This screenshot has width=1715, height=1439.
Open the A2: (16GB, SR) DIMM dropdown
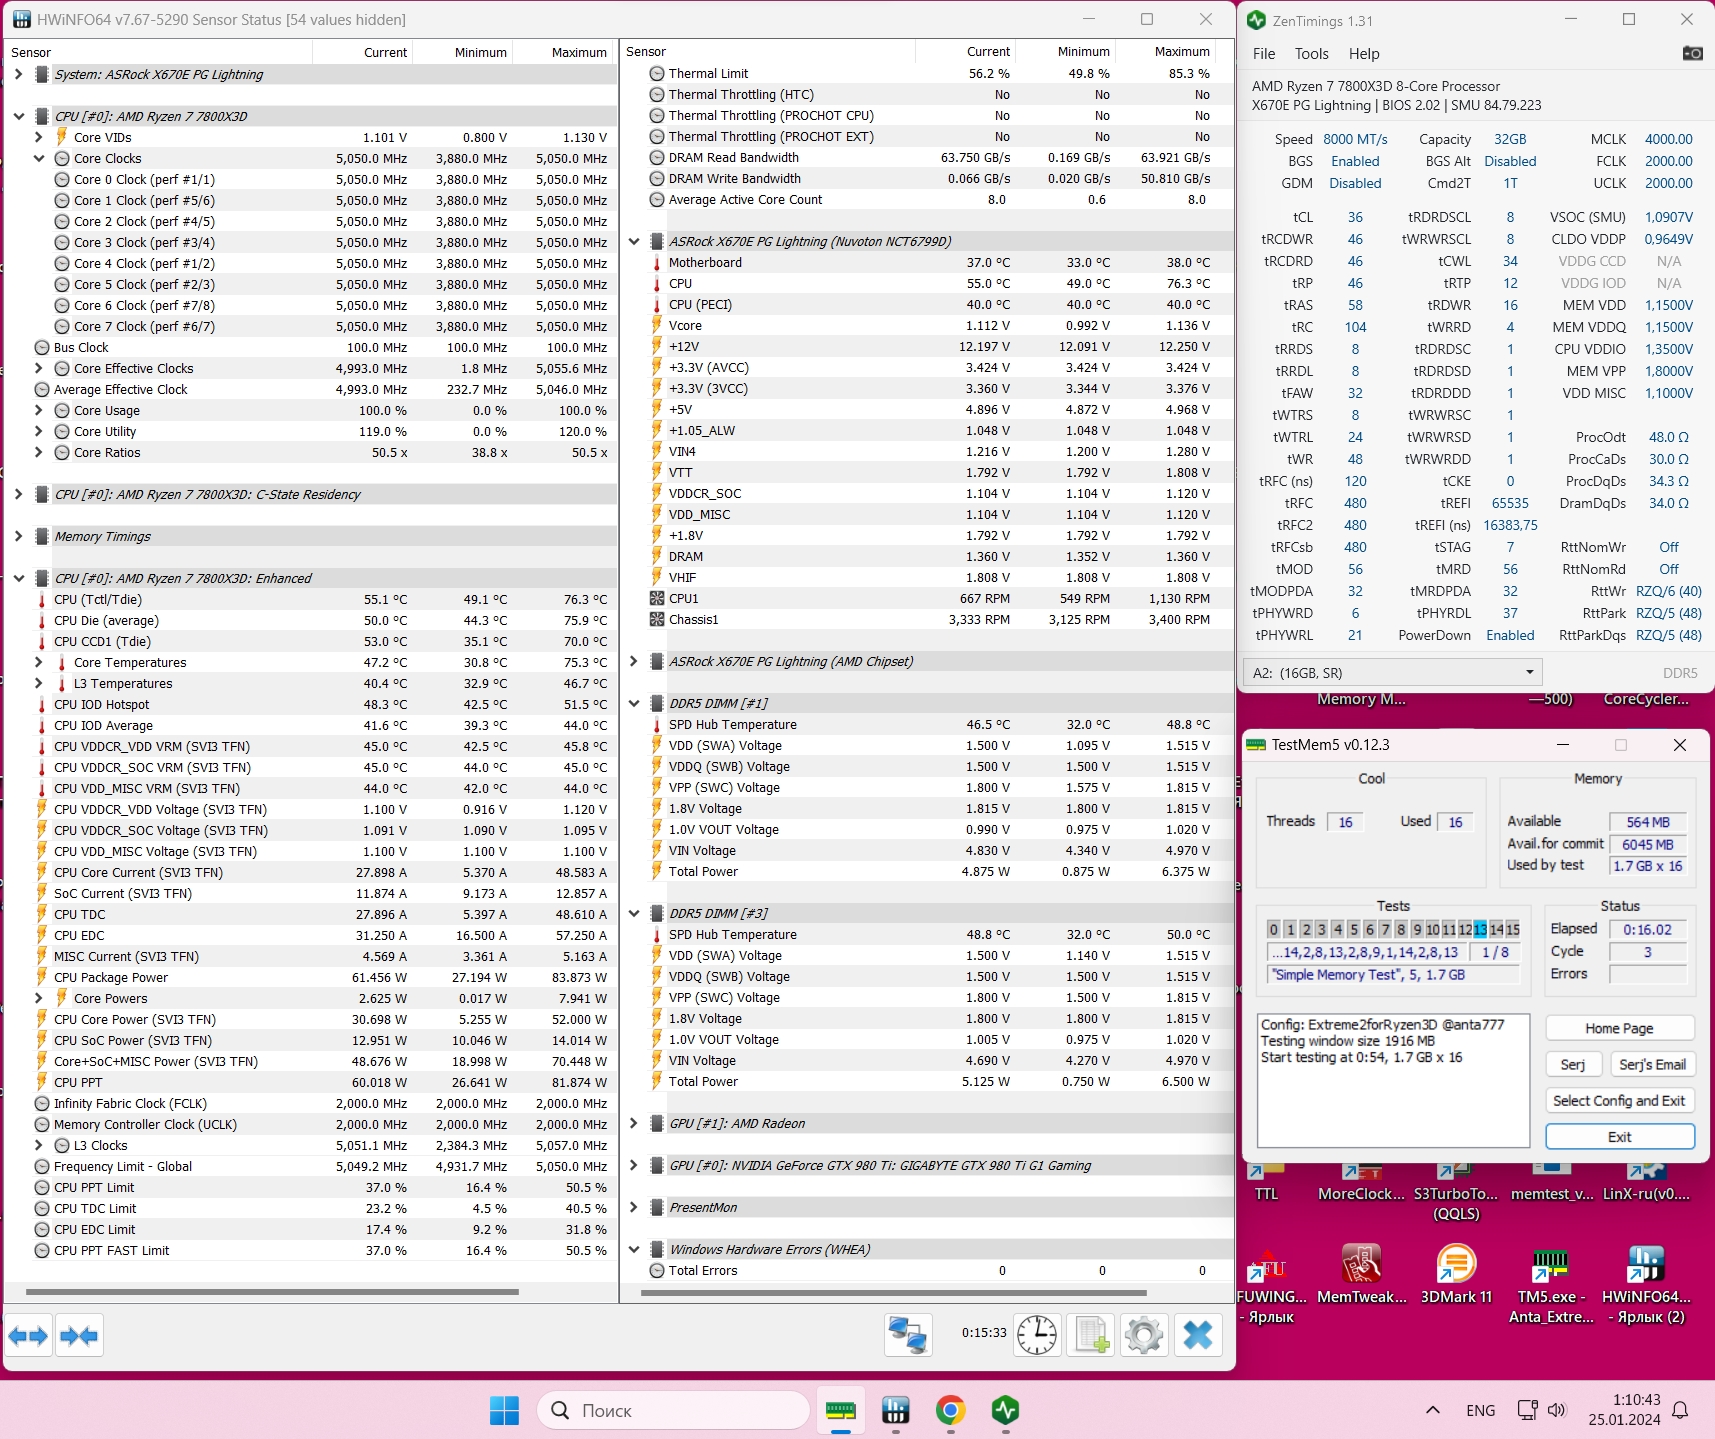coord(1392,672)
